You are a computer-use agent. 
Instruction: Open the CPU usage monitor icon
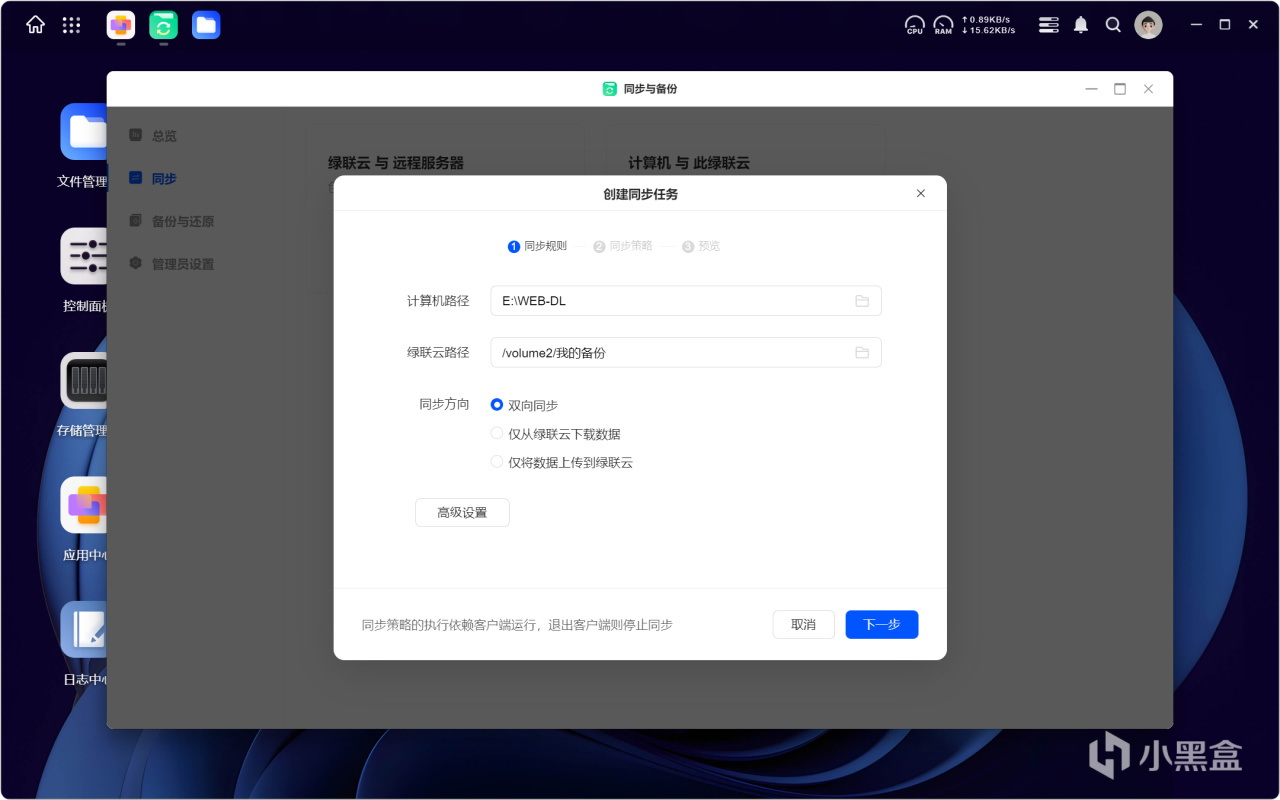(915, 25)
